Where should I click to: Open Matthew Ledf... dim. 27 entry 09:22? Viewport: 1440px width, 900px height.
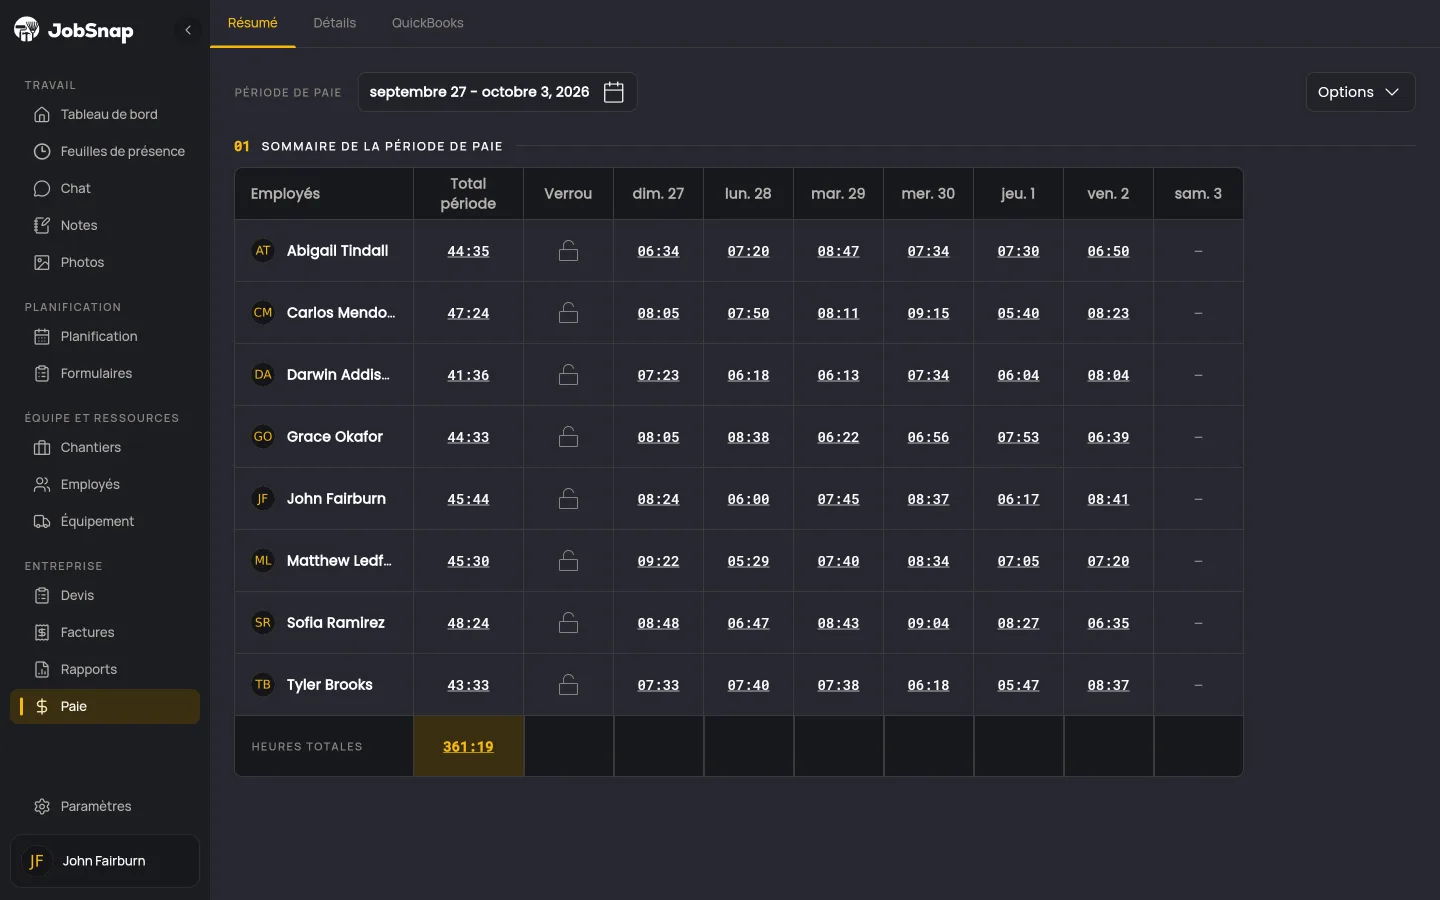coord(658,561)
